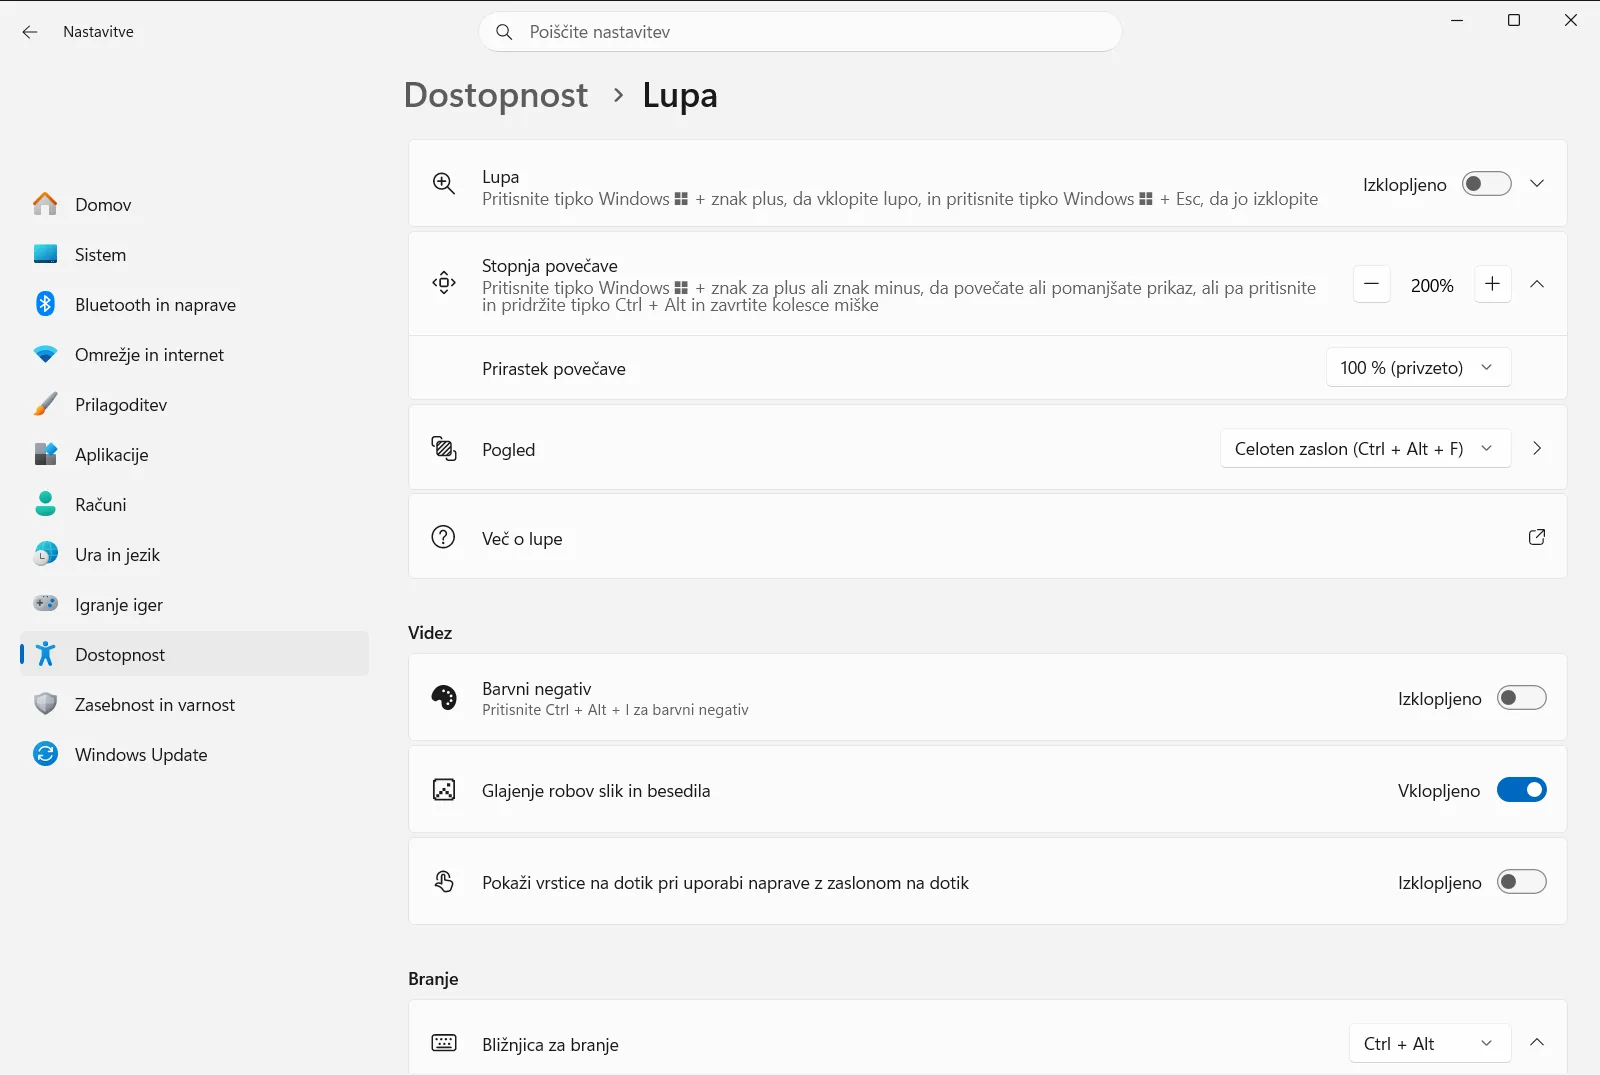Expand the Lupa row chevron
This screenshot has width=1600, height=1075.
tap(1537, 184)
